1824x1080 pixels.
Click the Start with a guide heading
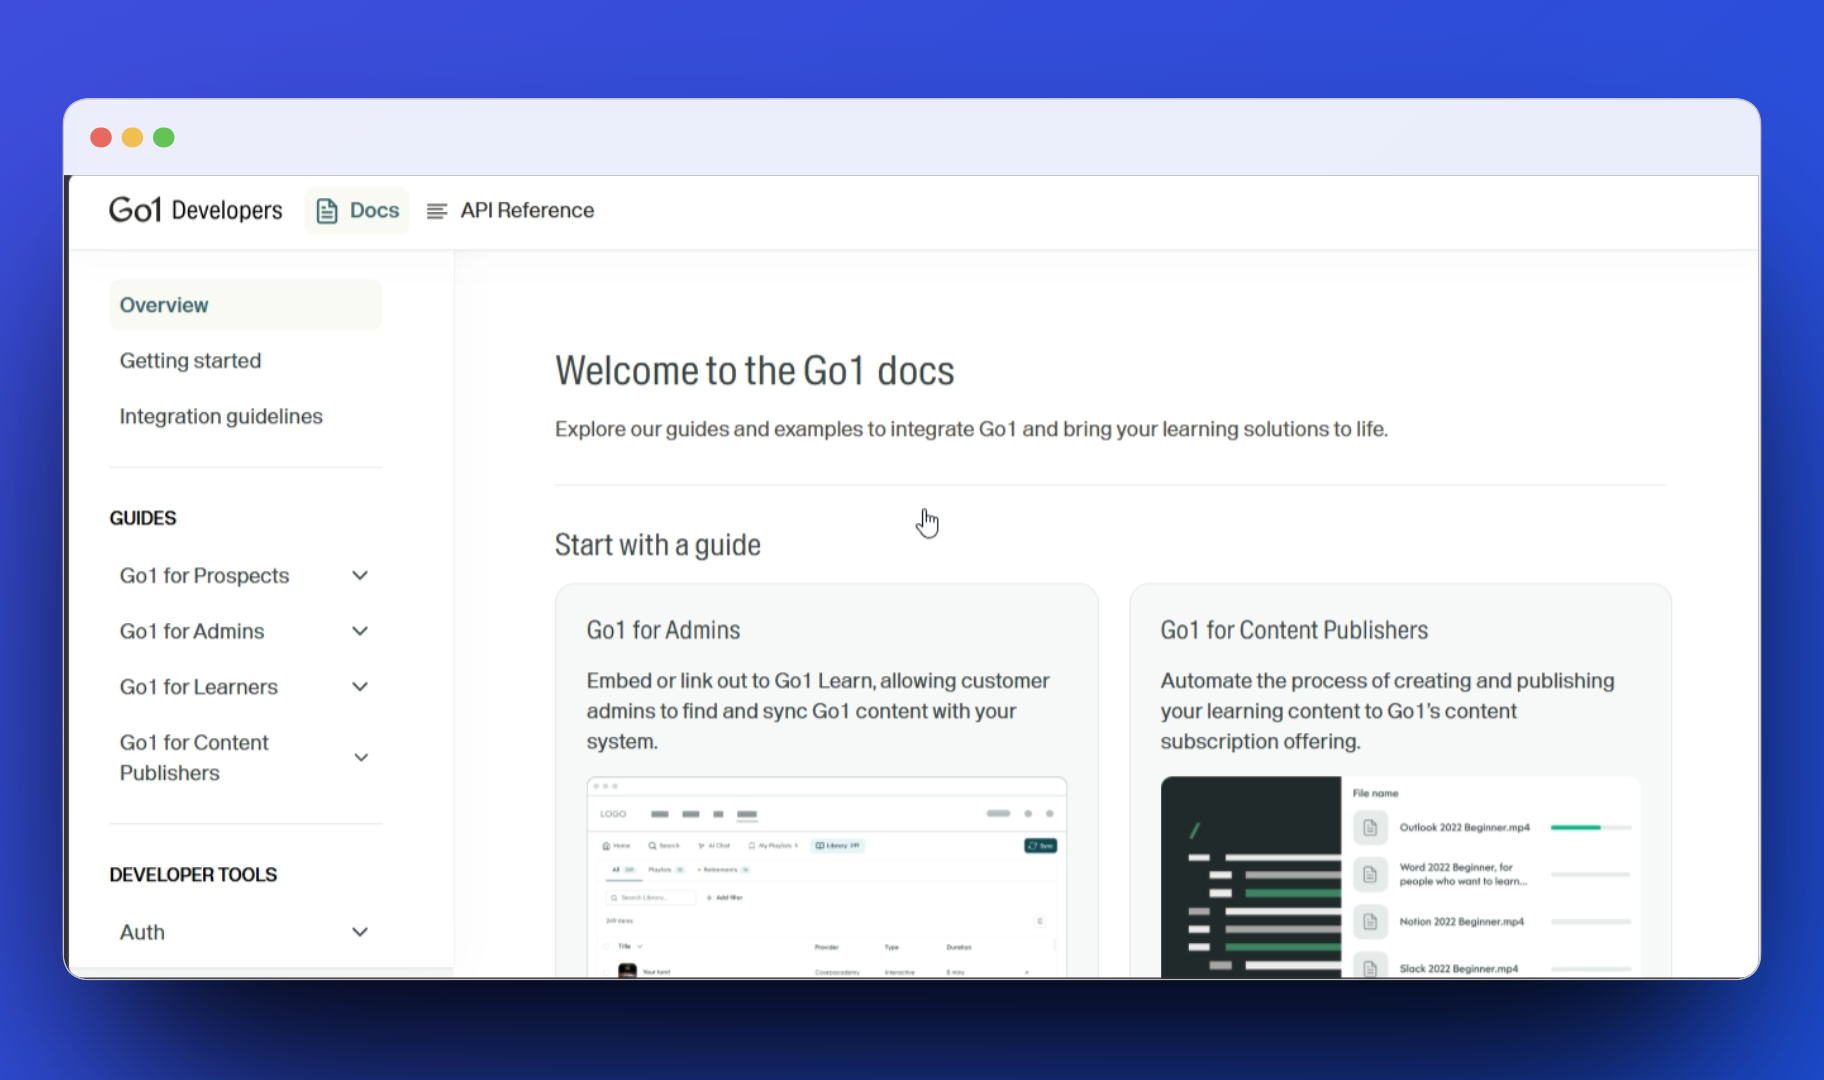pyautogui.click(x=658, y=545)
